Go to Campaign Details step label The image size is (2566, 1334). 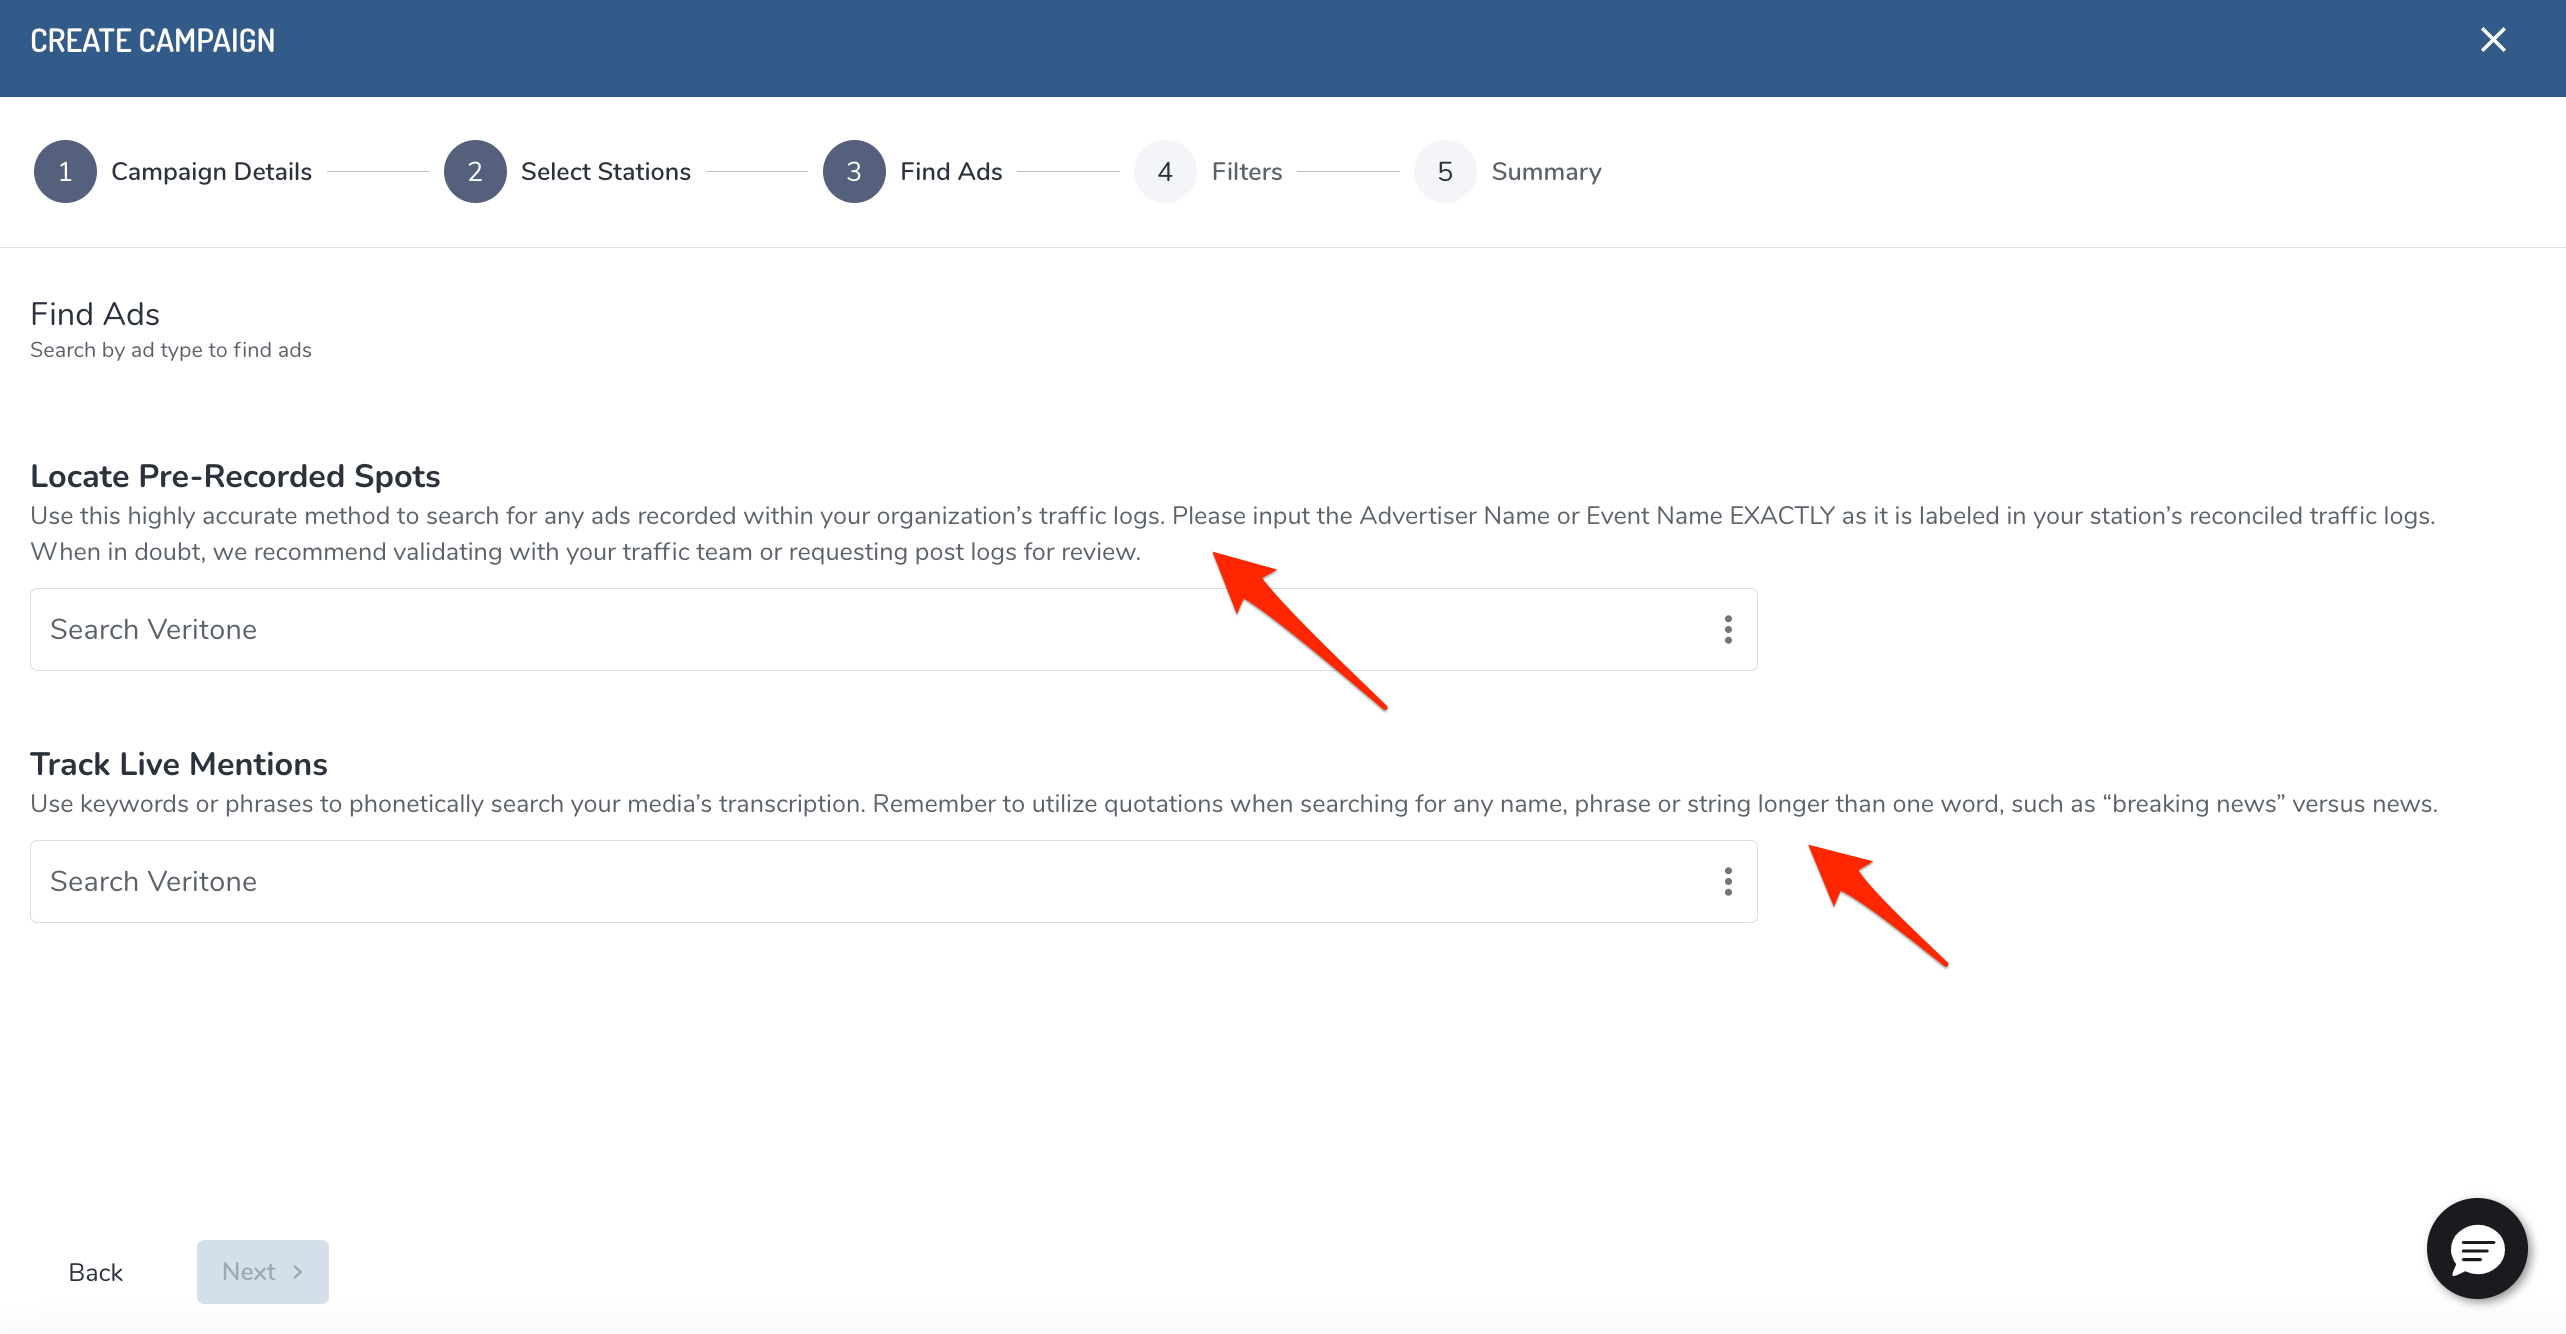211,172
